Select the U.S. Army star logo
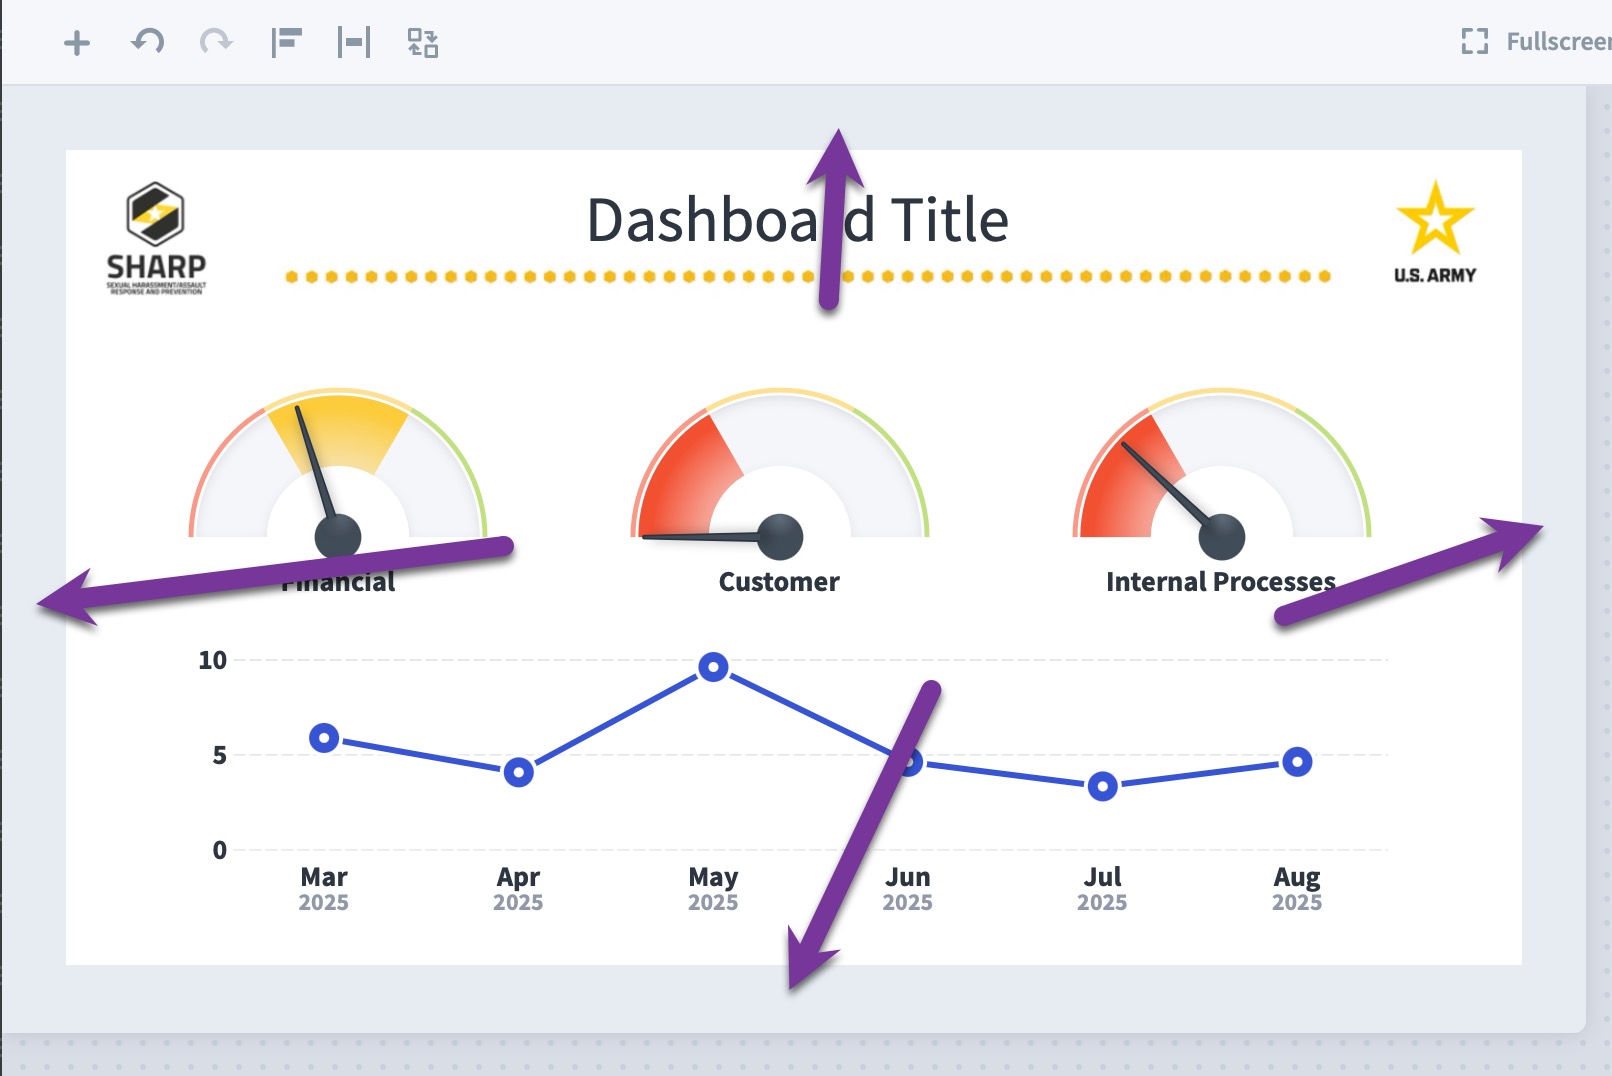Image resolution: width=1612 pixels, height=1076 pixels. pos(1435,233)
